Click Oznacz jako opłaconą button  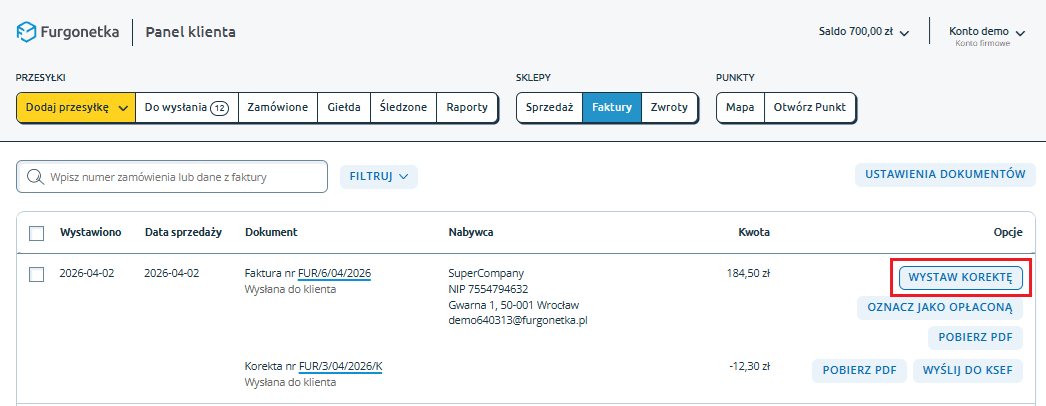click(x=940, y=308)
